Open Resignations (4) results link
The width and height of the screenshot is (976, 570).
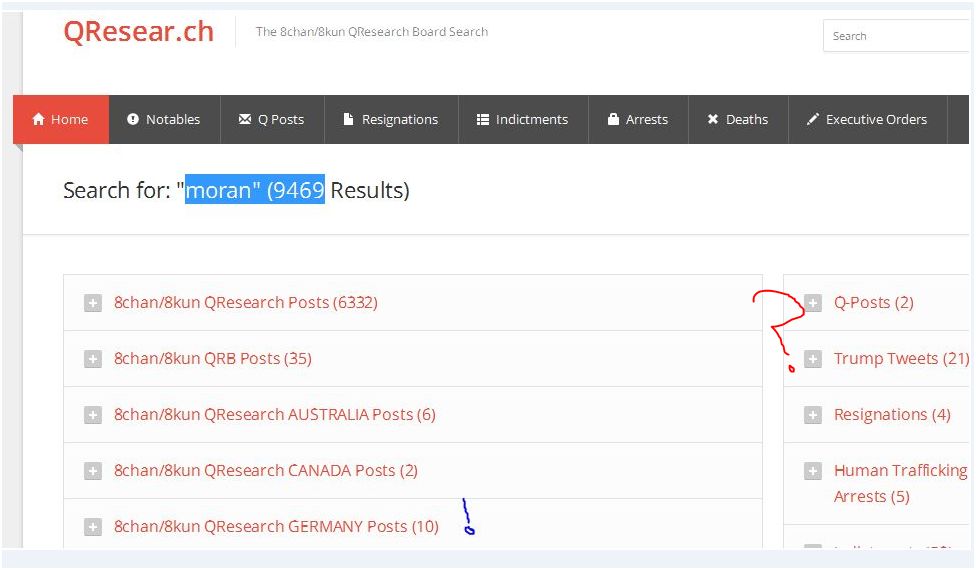[892, 414]
